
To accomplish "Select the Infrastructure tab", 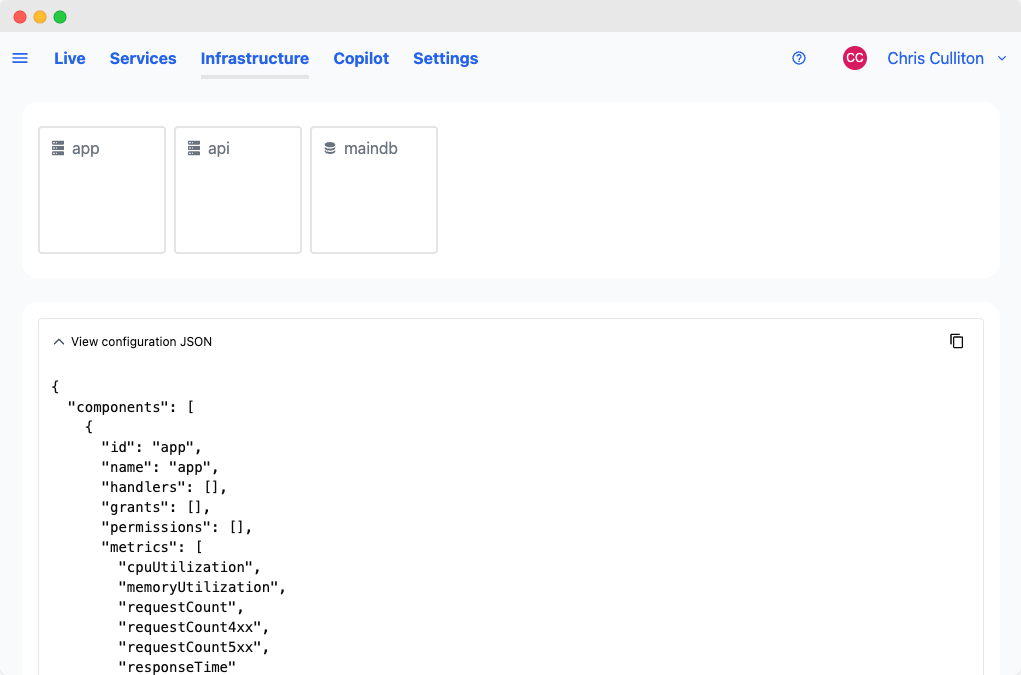I will pyautogui.click(x=255, y=59).
